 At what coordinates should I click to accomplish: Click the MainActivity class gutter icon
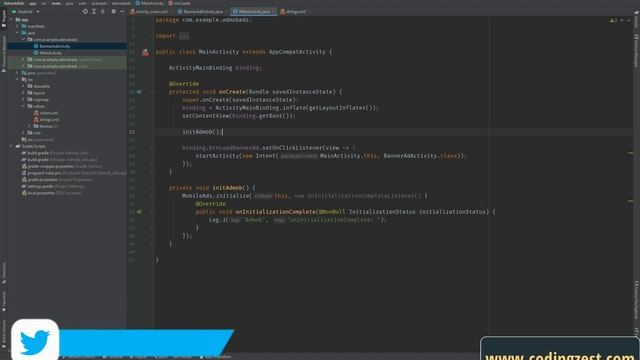tap(145, 52)
